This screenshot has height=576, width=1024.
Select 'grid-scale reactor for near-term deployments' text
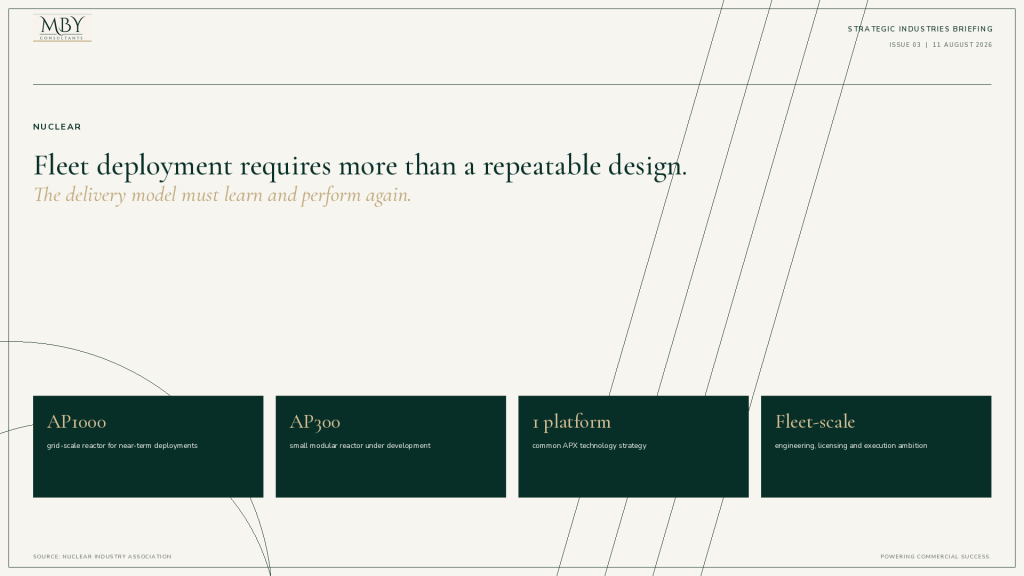click(x=122, y=445)
